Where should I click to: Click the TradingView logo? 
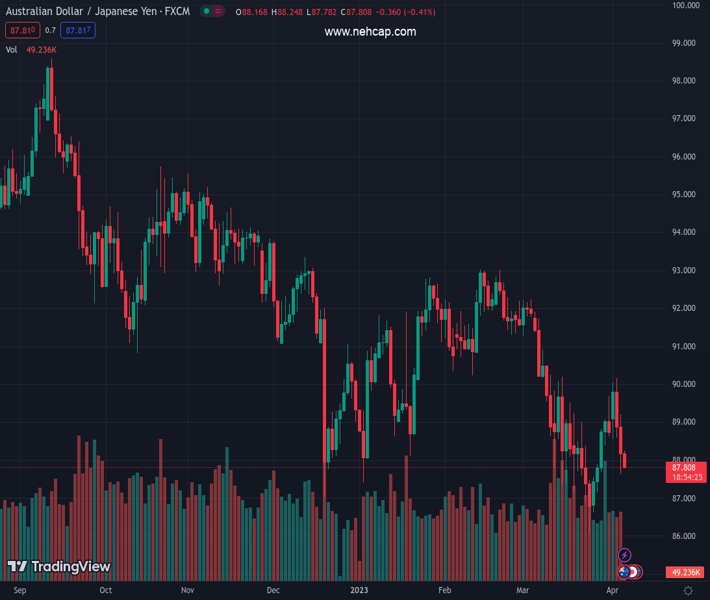pos(59,567)
